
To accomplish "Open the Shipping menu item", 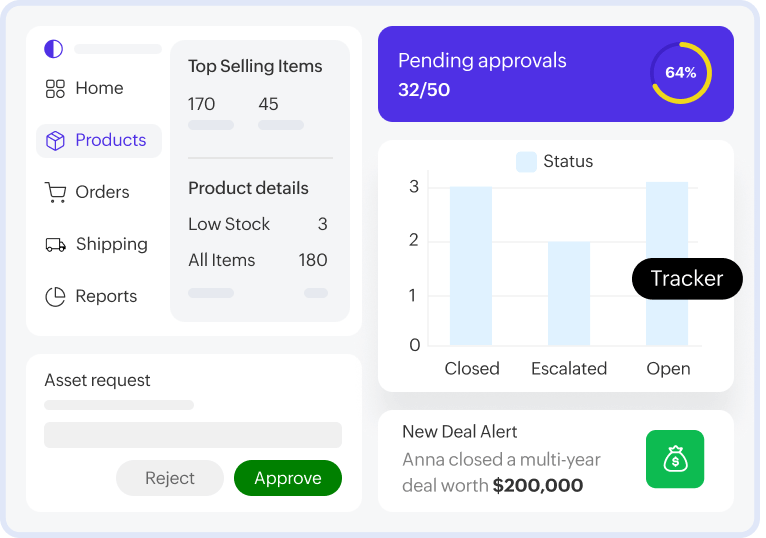I will [111, 244].
